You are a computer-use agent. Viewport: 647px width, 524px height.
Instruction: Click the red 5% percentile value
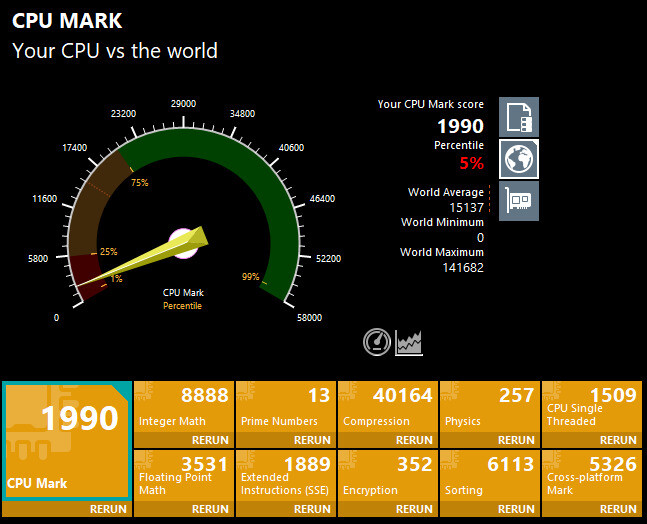click(472, 163)
